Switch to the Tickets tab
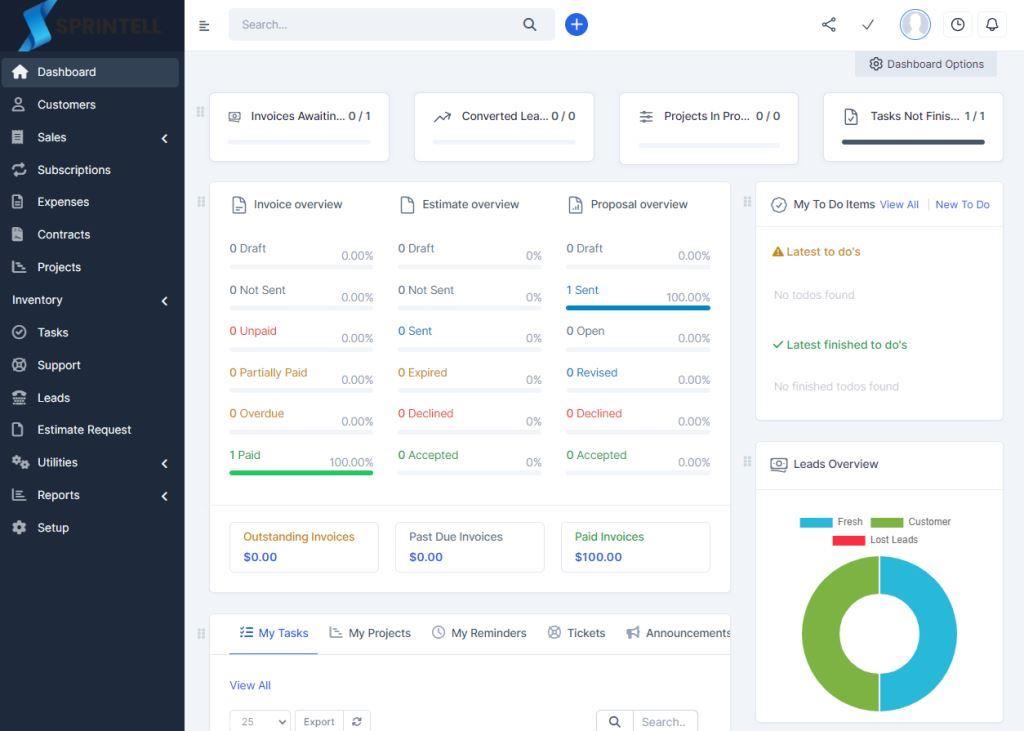1024x731 pixels. [576, 633]
